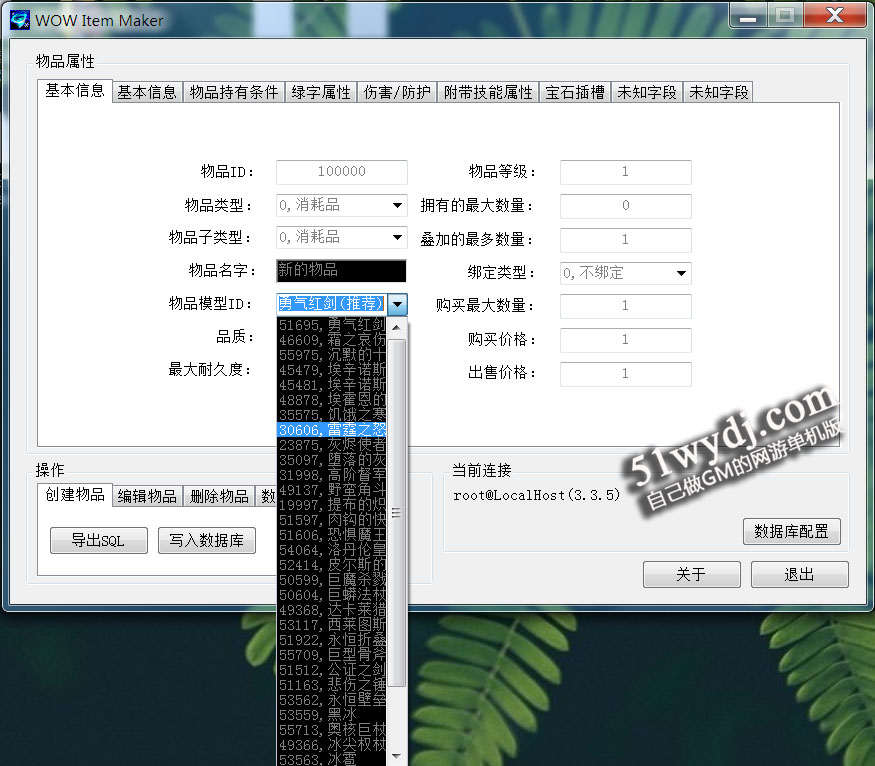Image resolution: width=875 pixels, height=766 pixels.
Task: Pick list entry 45481 埃辛诺斯
Action: point(331,385)
